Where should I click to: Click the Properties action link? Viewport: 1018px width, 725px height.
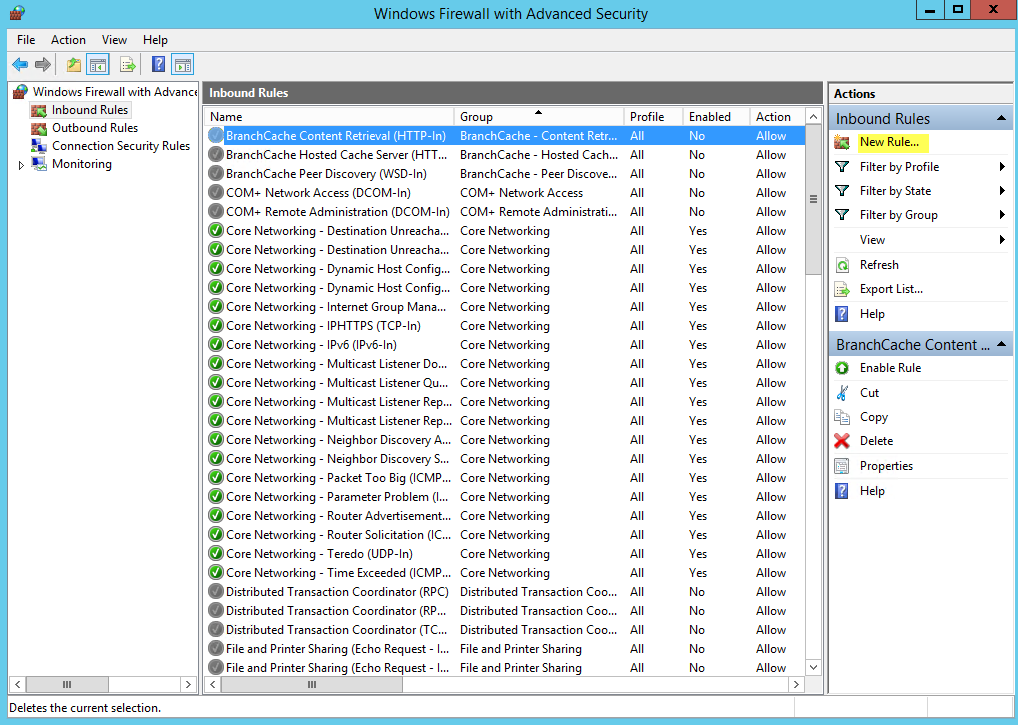[x=886, y=466]
